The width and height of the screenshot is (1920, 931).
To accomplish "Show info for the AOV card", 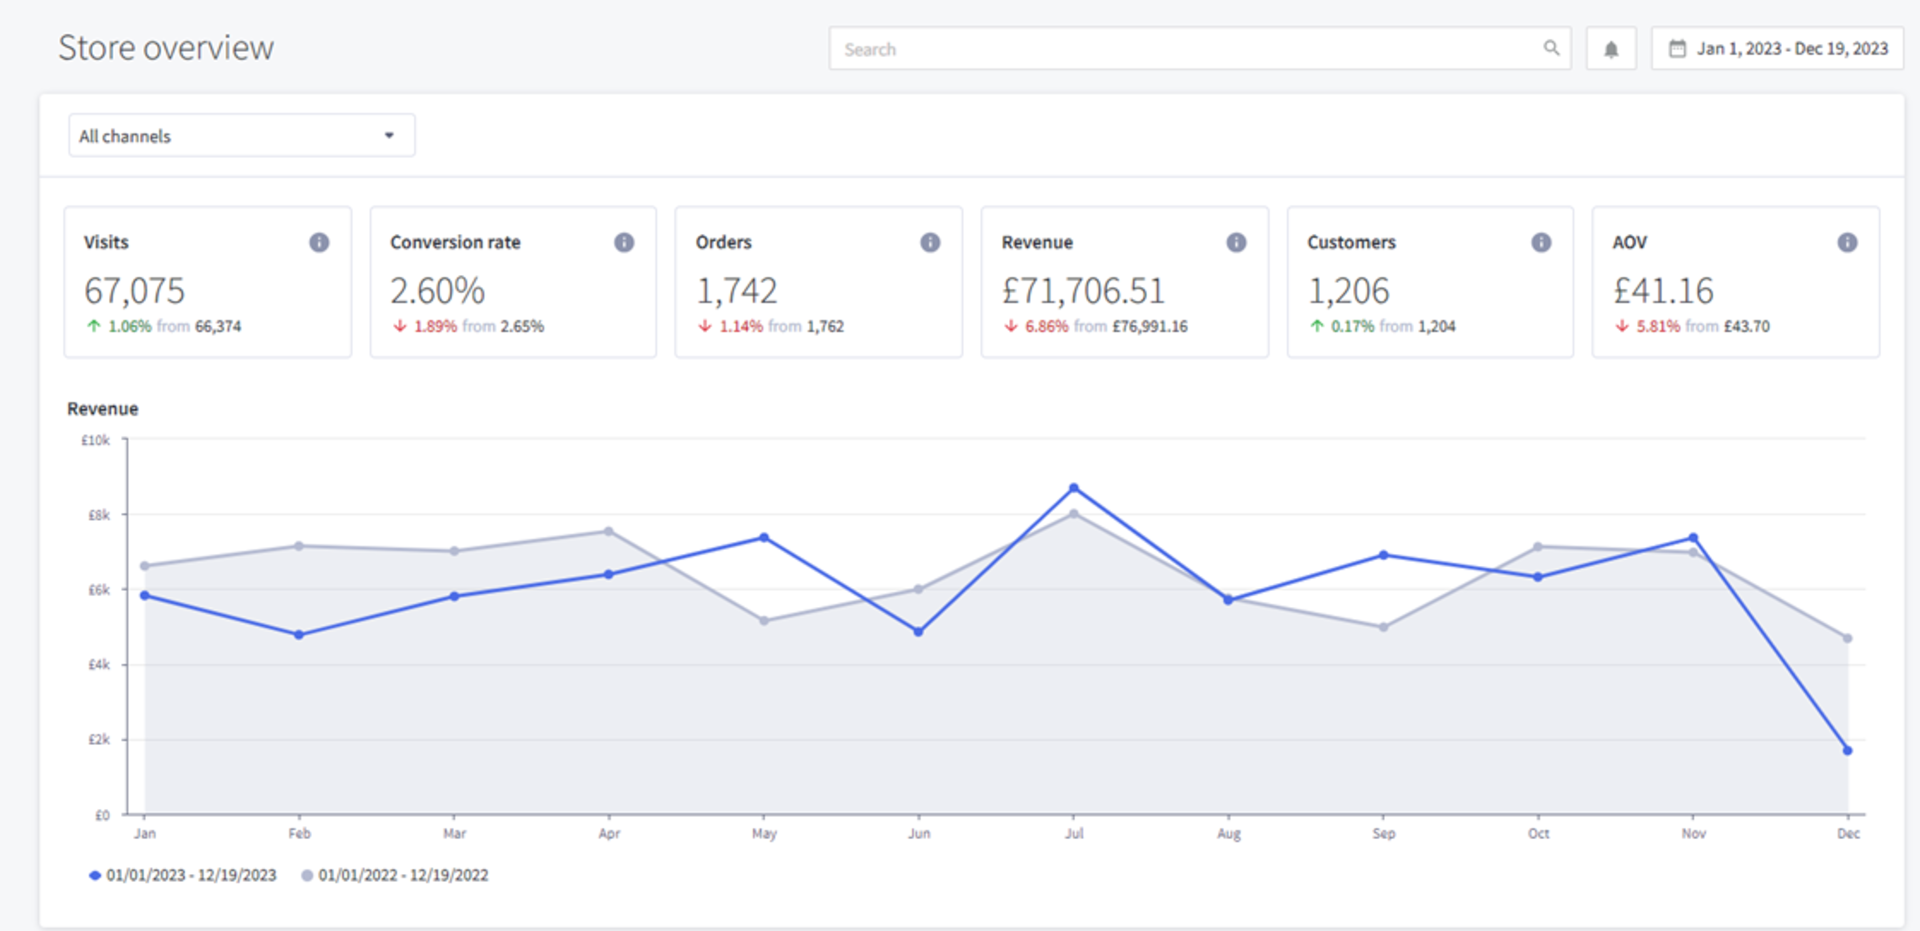I will [x=1847, y=242].
